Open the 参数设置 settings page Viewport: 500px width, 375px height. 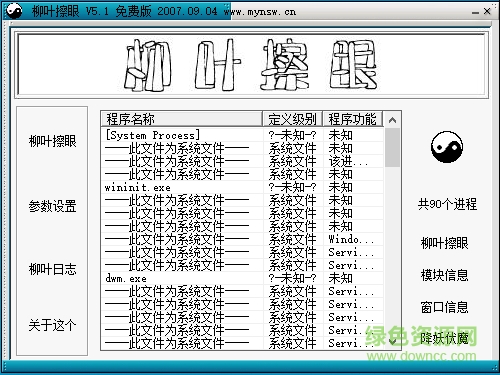pos(52,206)
